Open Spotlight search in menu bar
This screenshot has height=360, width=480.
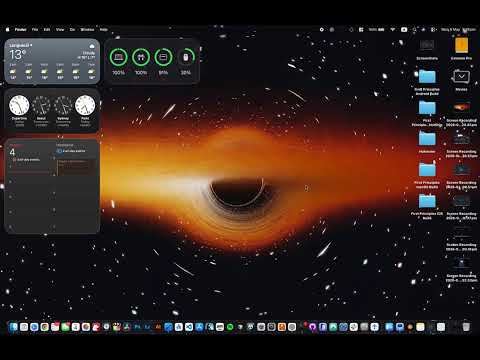point(415,29)
